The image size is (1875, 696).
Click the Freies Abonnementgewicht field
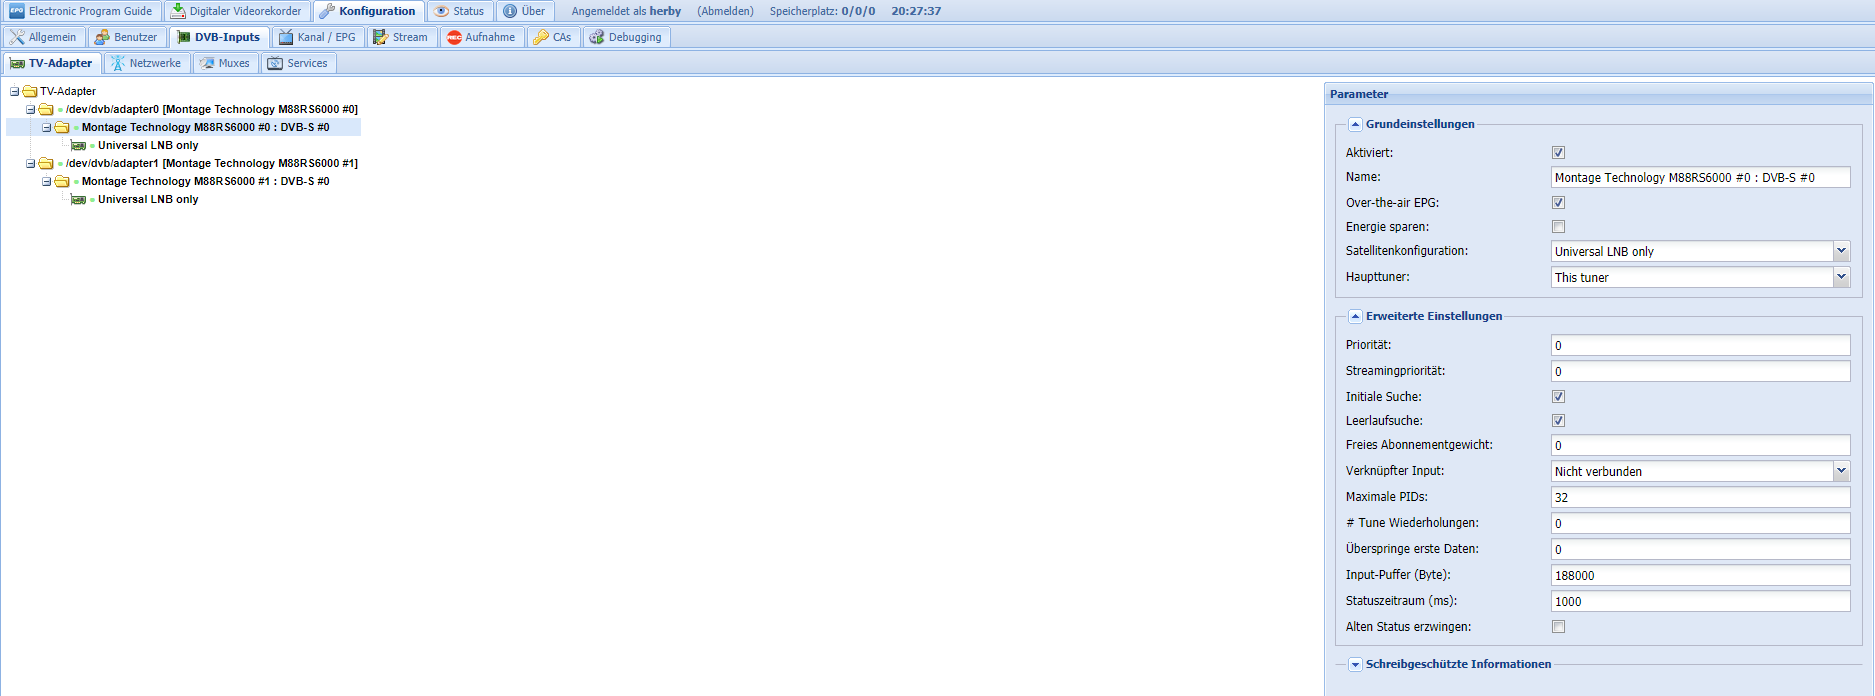[1700, 445]
